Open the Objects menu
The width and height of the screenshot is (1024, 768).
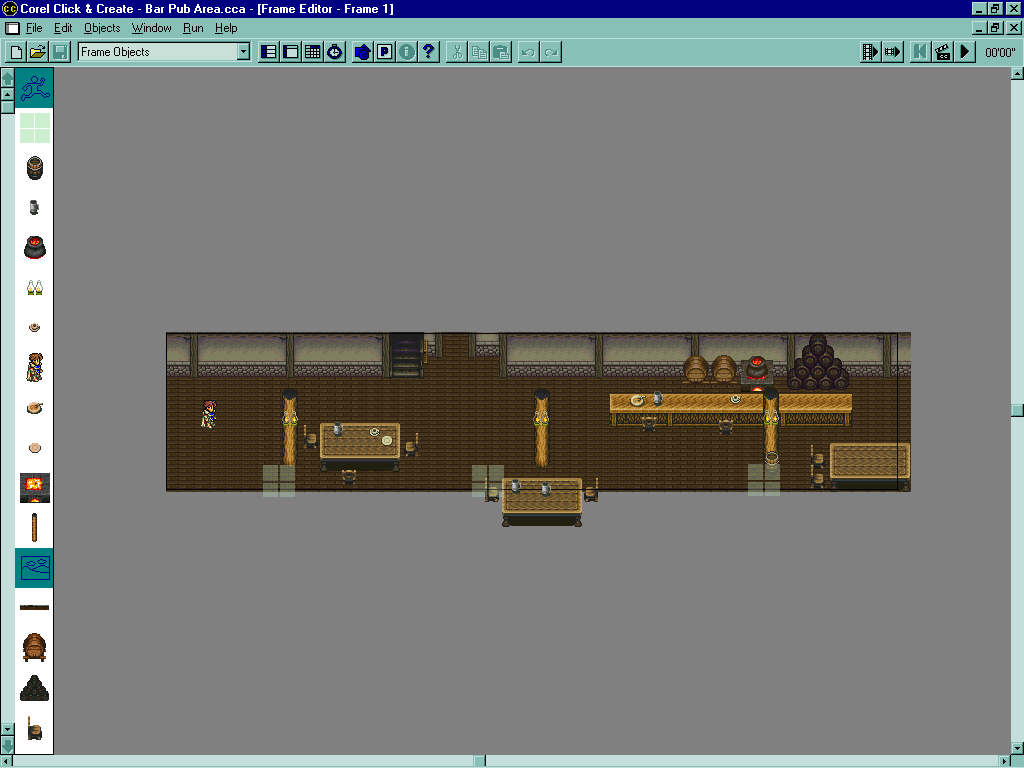[x=102, y=28]
